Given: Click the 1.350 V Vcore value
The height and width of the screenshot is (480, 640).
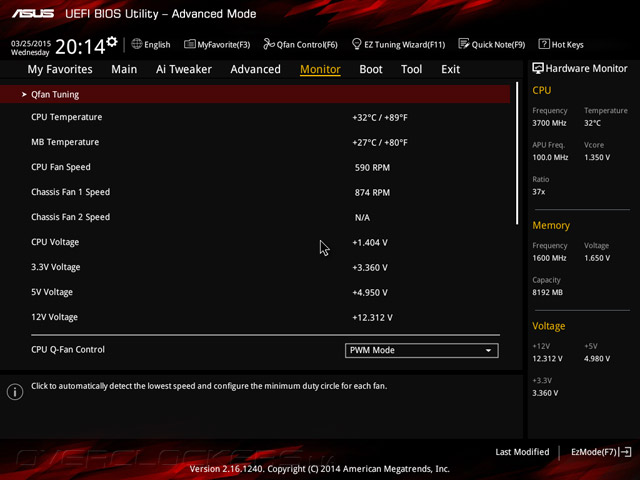Looking at the screenshot, I should [597, 158].
